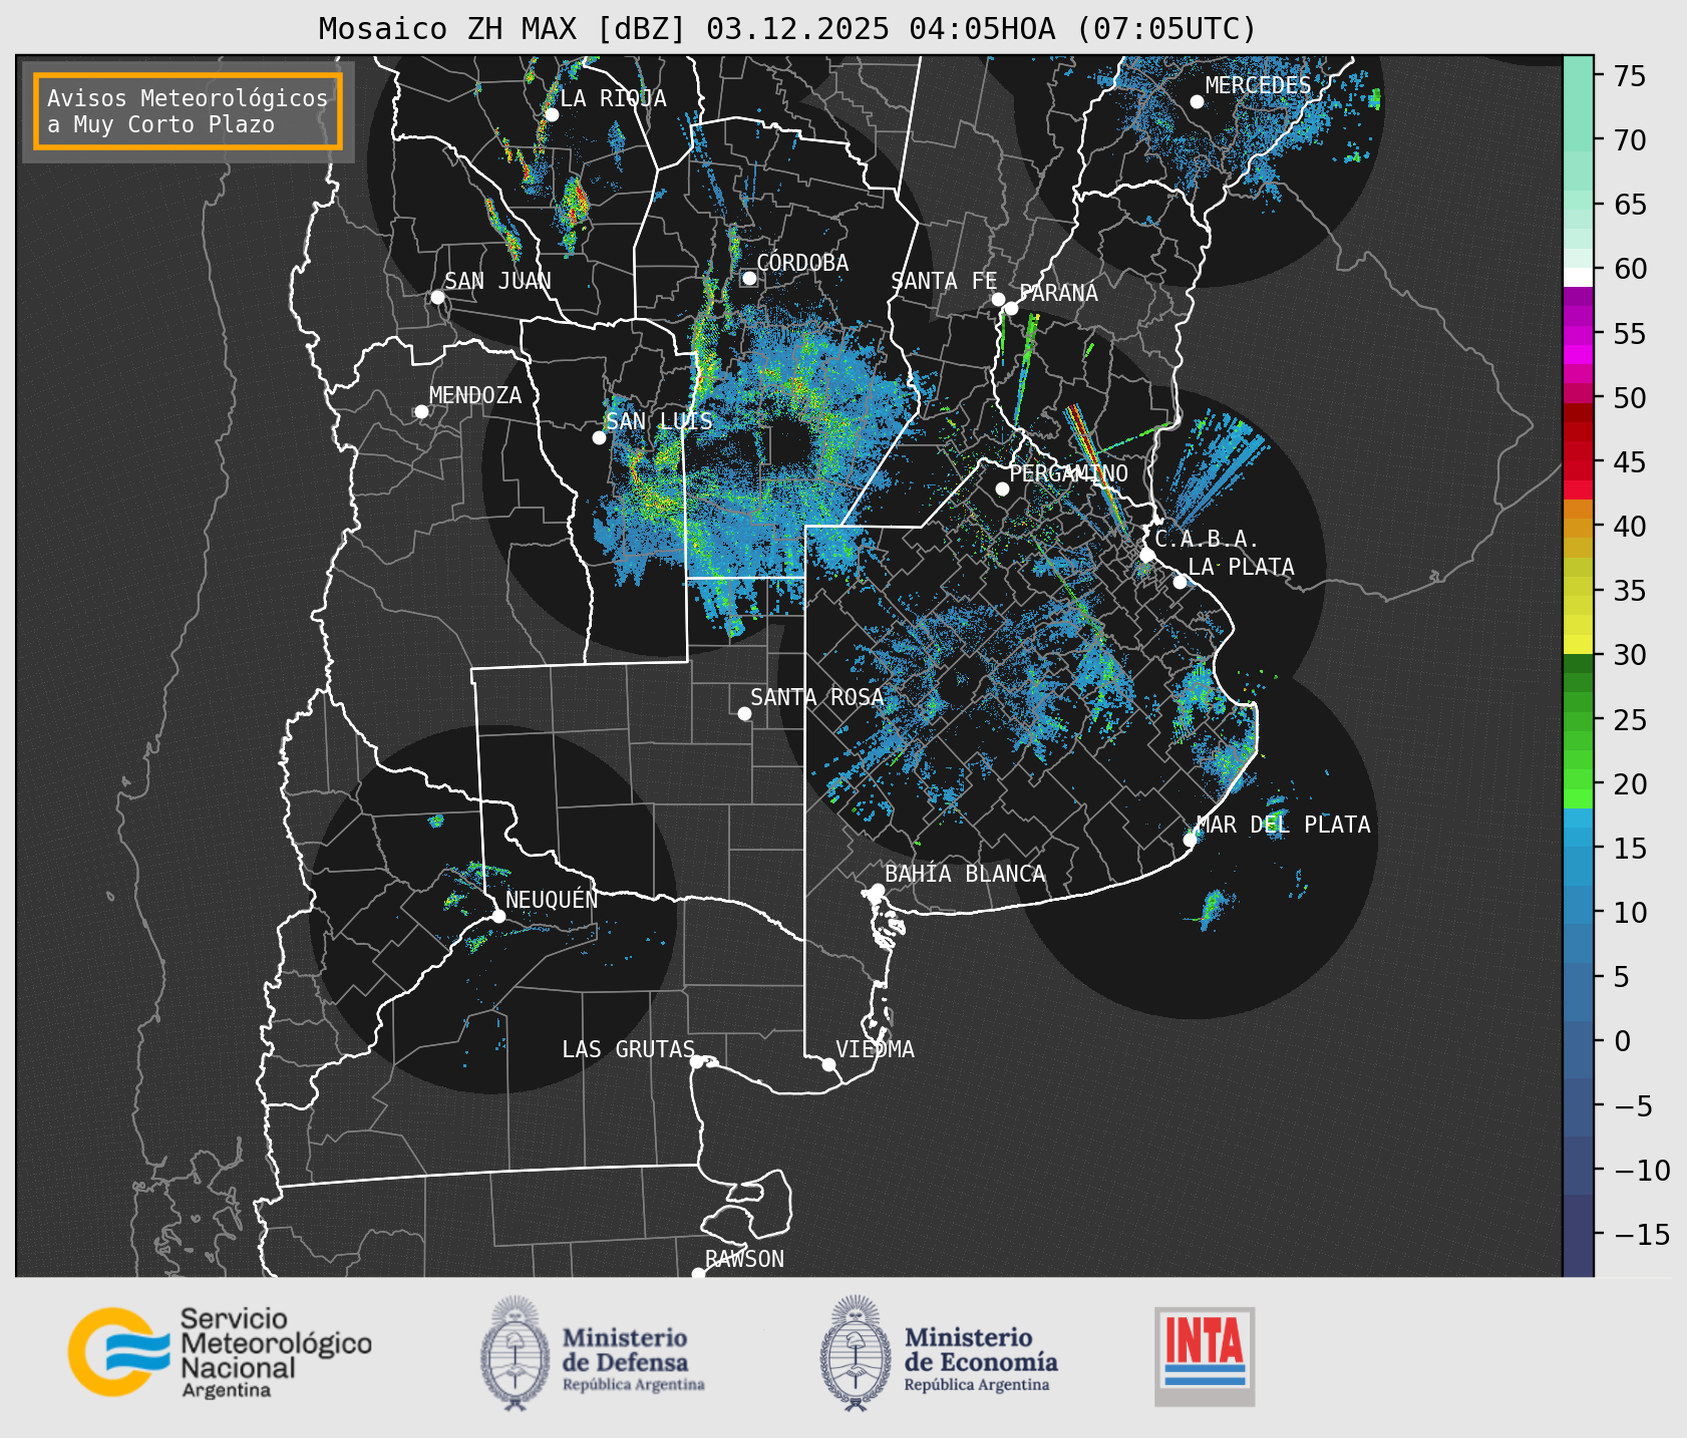Select the Mendoza city marker dot
The width and height of the screenshot is (1687, 1438).
point(421,412)
